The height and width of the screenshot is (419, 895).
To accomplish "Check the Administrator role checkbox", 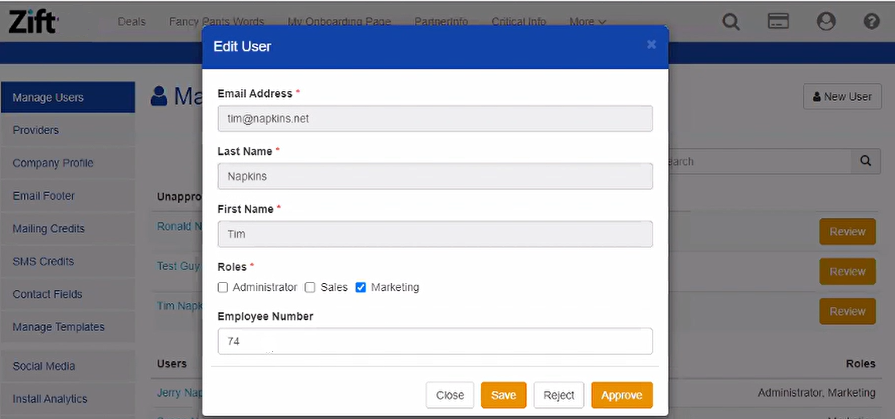I will pyautogui.click(x=223, y=288).
